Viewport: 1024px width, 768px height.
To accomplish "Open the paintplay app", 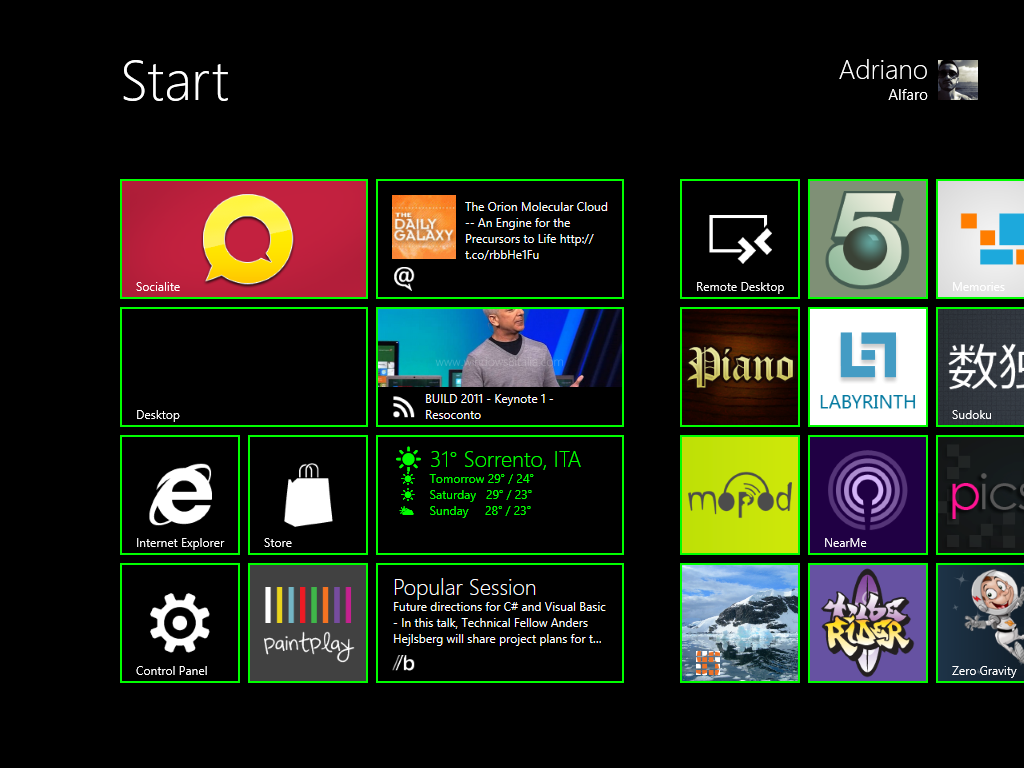I will point(307,623).
